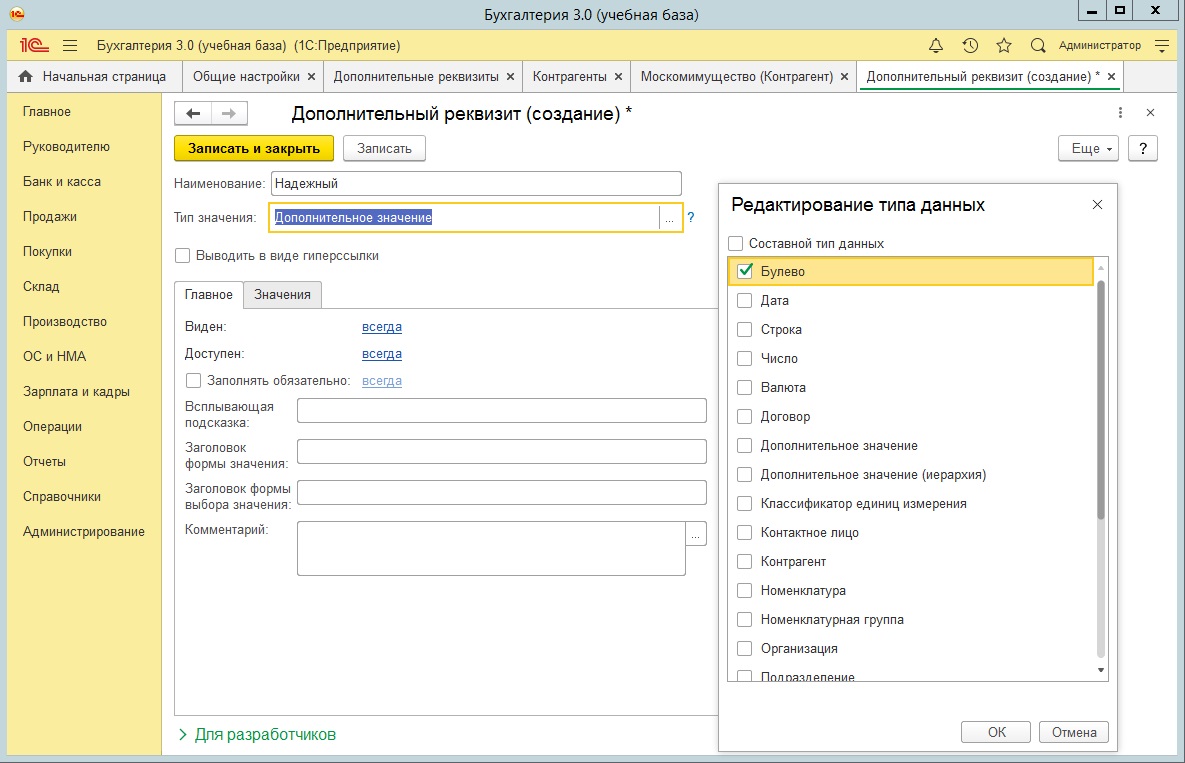Image resolution: width=1185 pixels, height=763 pixels.
Task: Open the notifications bell icon
Action: click(936, 46)
